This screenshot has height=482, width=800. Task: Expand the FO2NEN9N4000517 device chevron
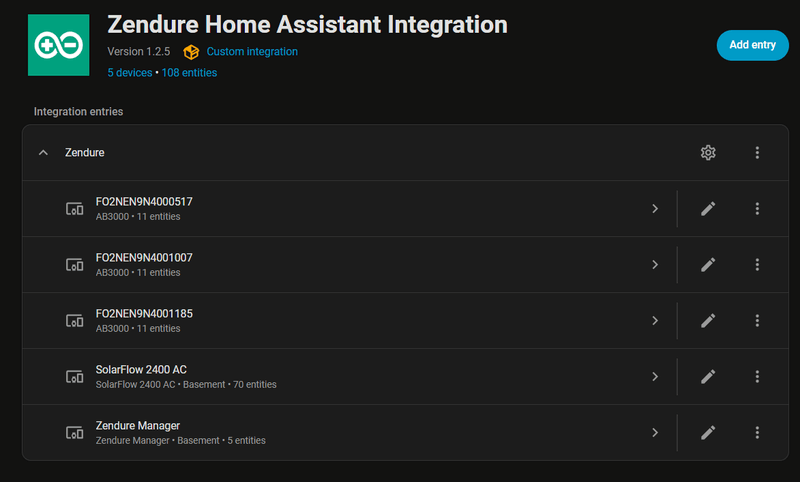click(654, 209)
